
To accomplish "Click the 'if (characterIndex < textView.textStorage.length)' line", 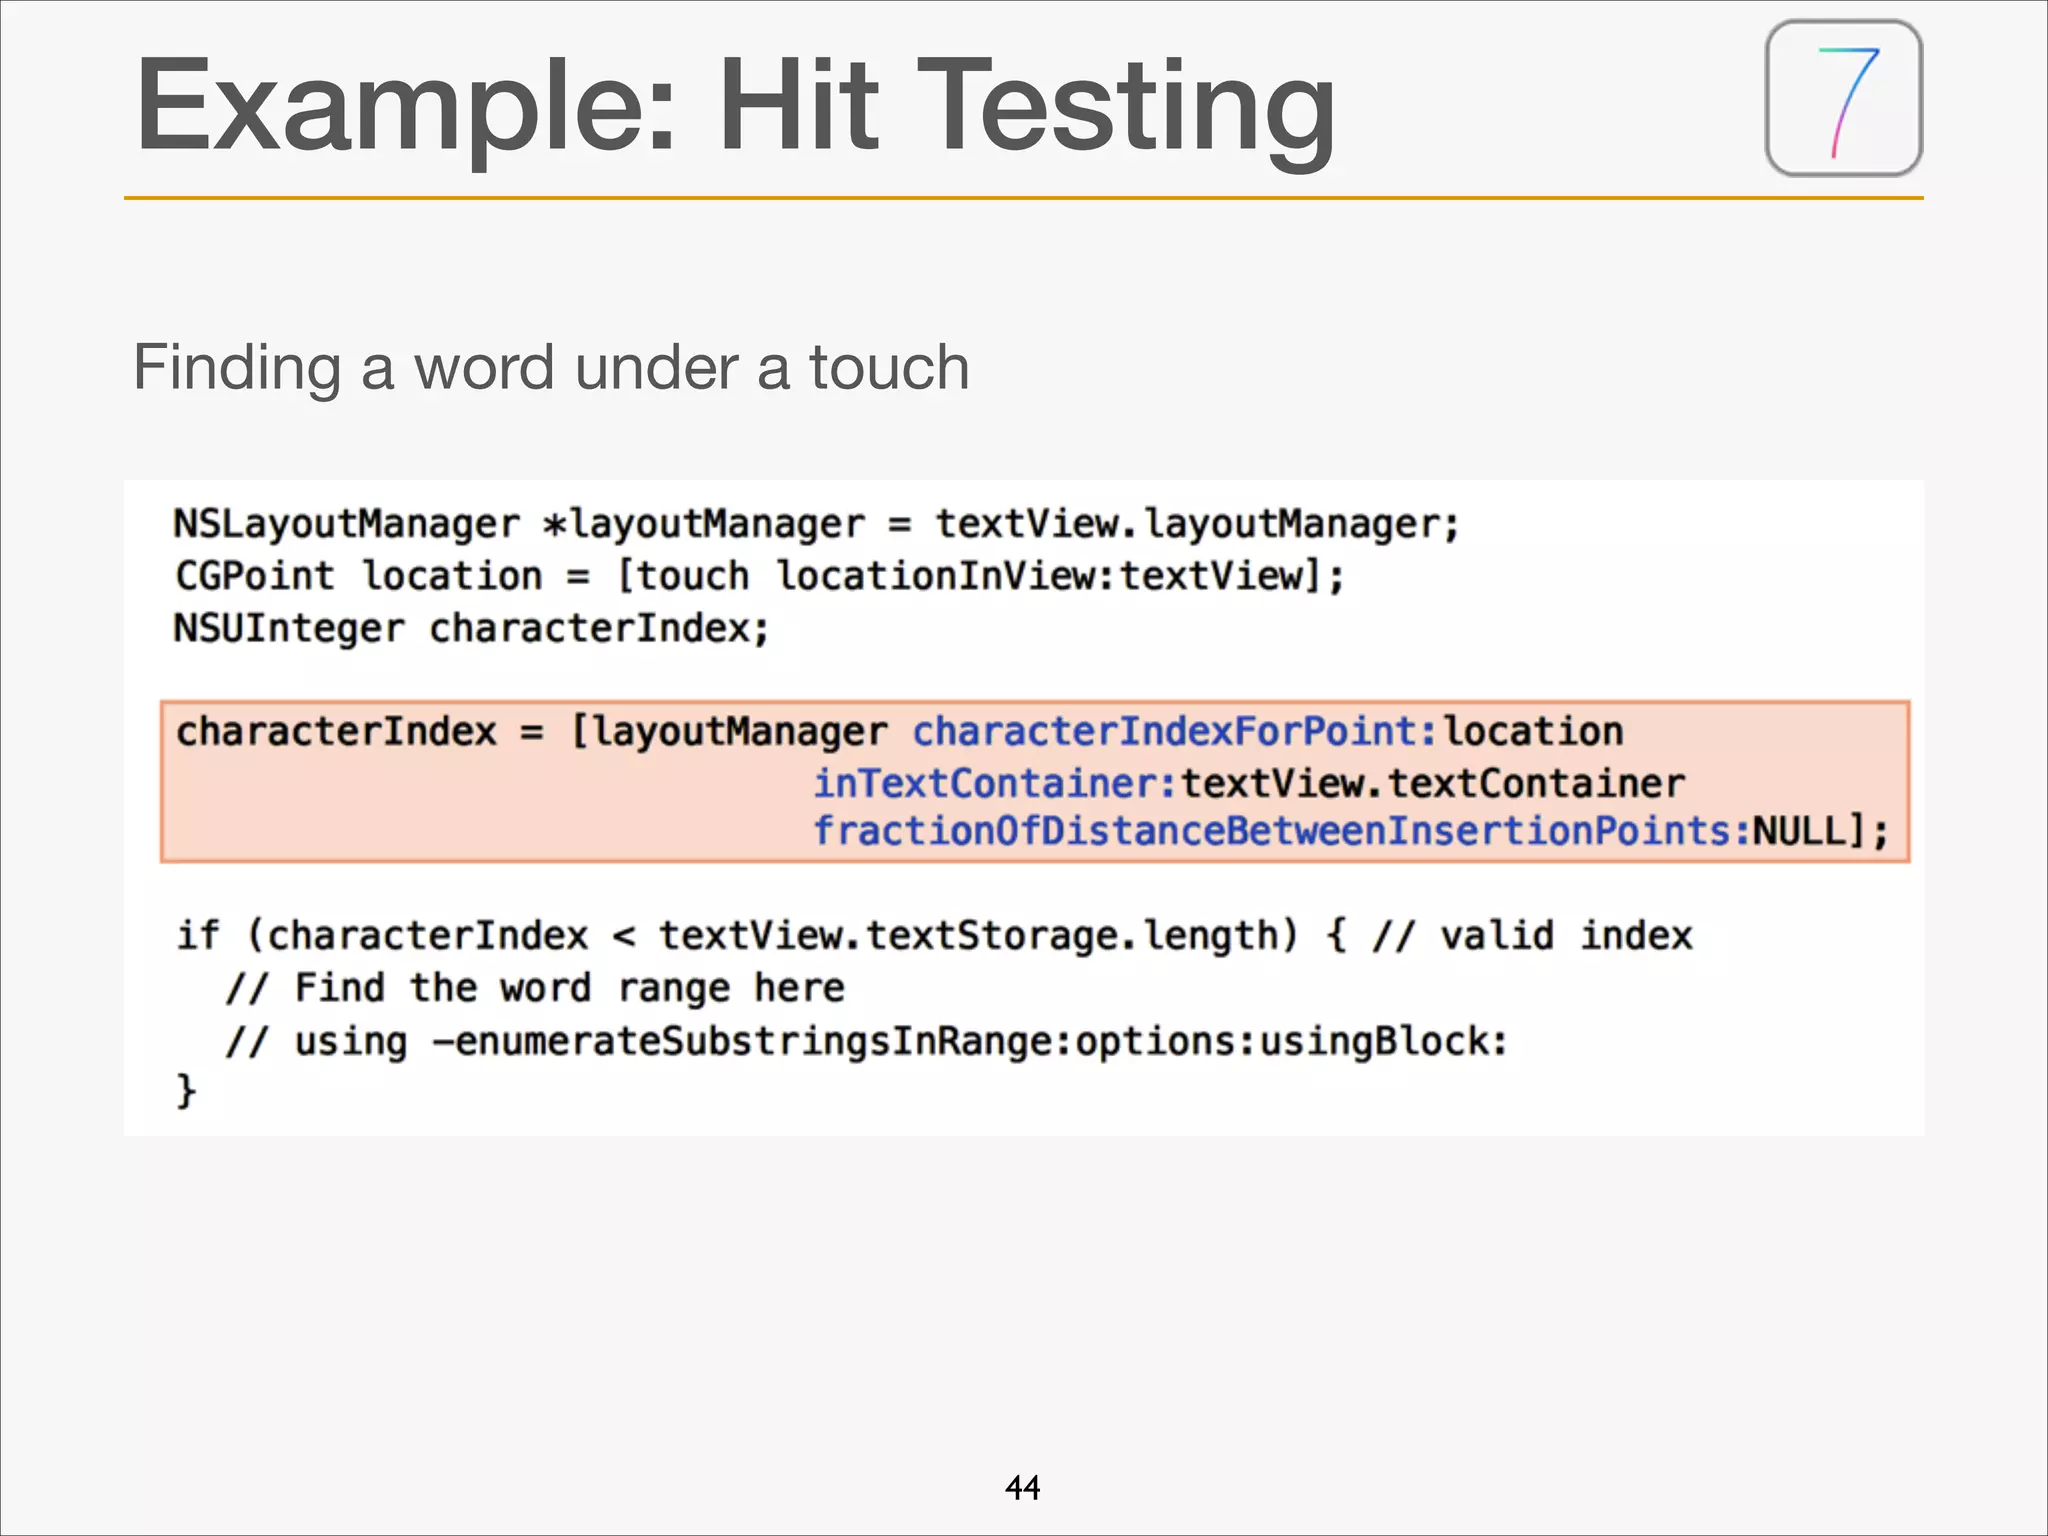I will (x=934, y=936).
